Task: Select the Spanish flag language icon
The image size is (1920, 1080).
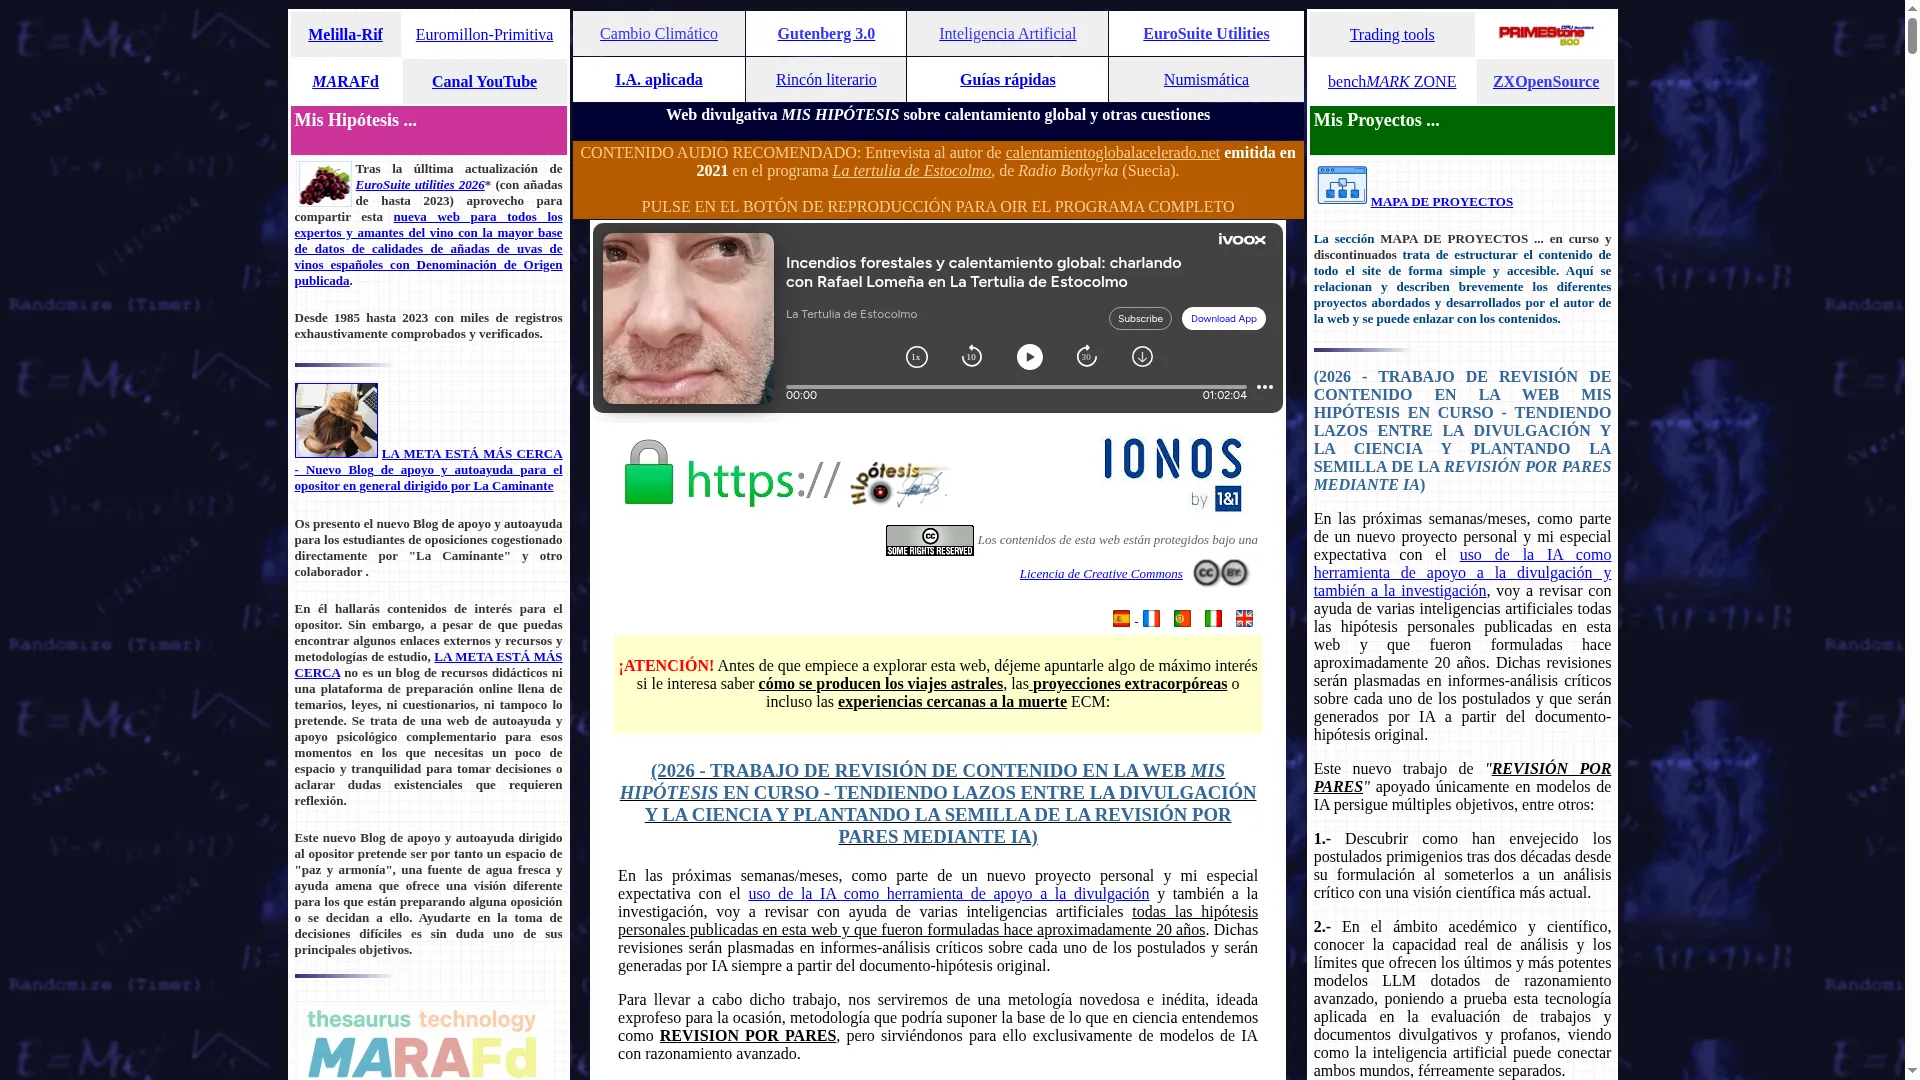Action: point(1121,619)
